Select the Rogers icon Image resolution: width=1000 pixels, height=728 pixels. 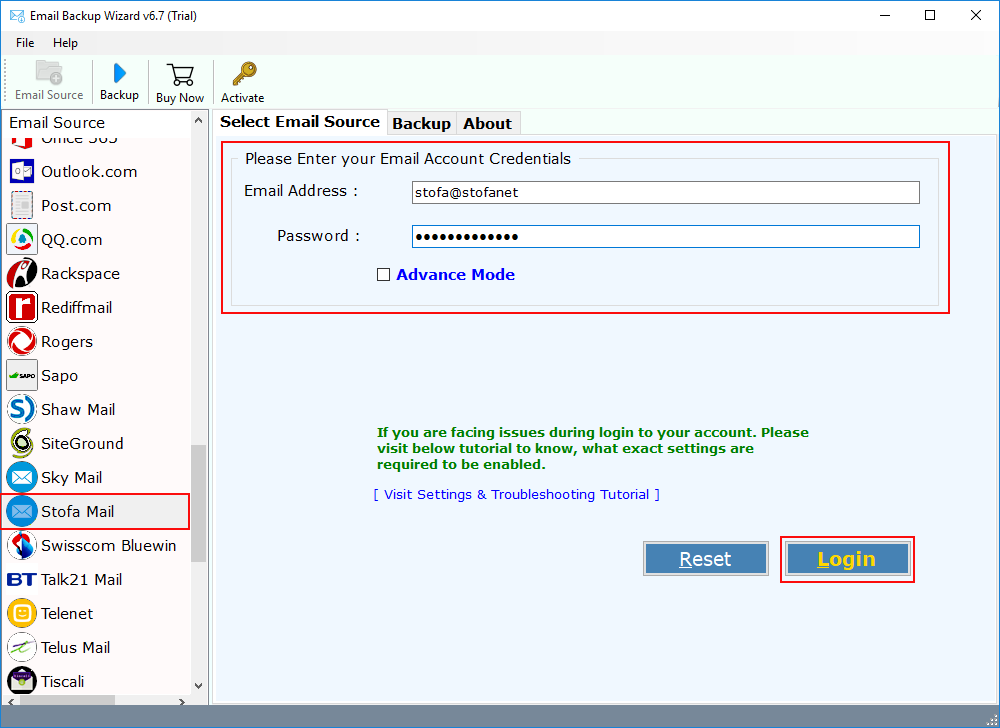click(x=22, y=342)
